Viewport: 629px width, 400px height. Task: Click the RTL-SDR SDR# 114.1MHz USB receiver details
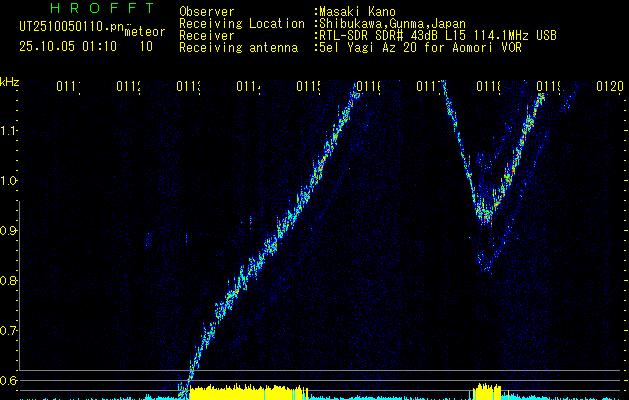[x=438, y=36]
